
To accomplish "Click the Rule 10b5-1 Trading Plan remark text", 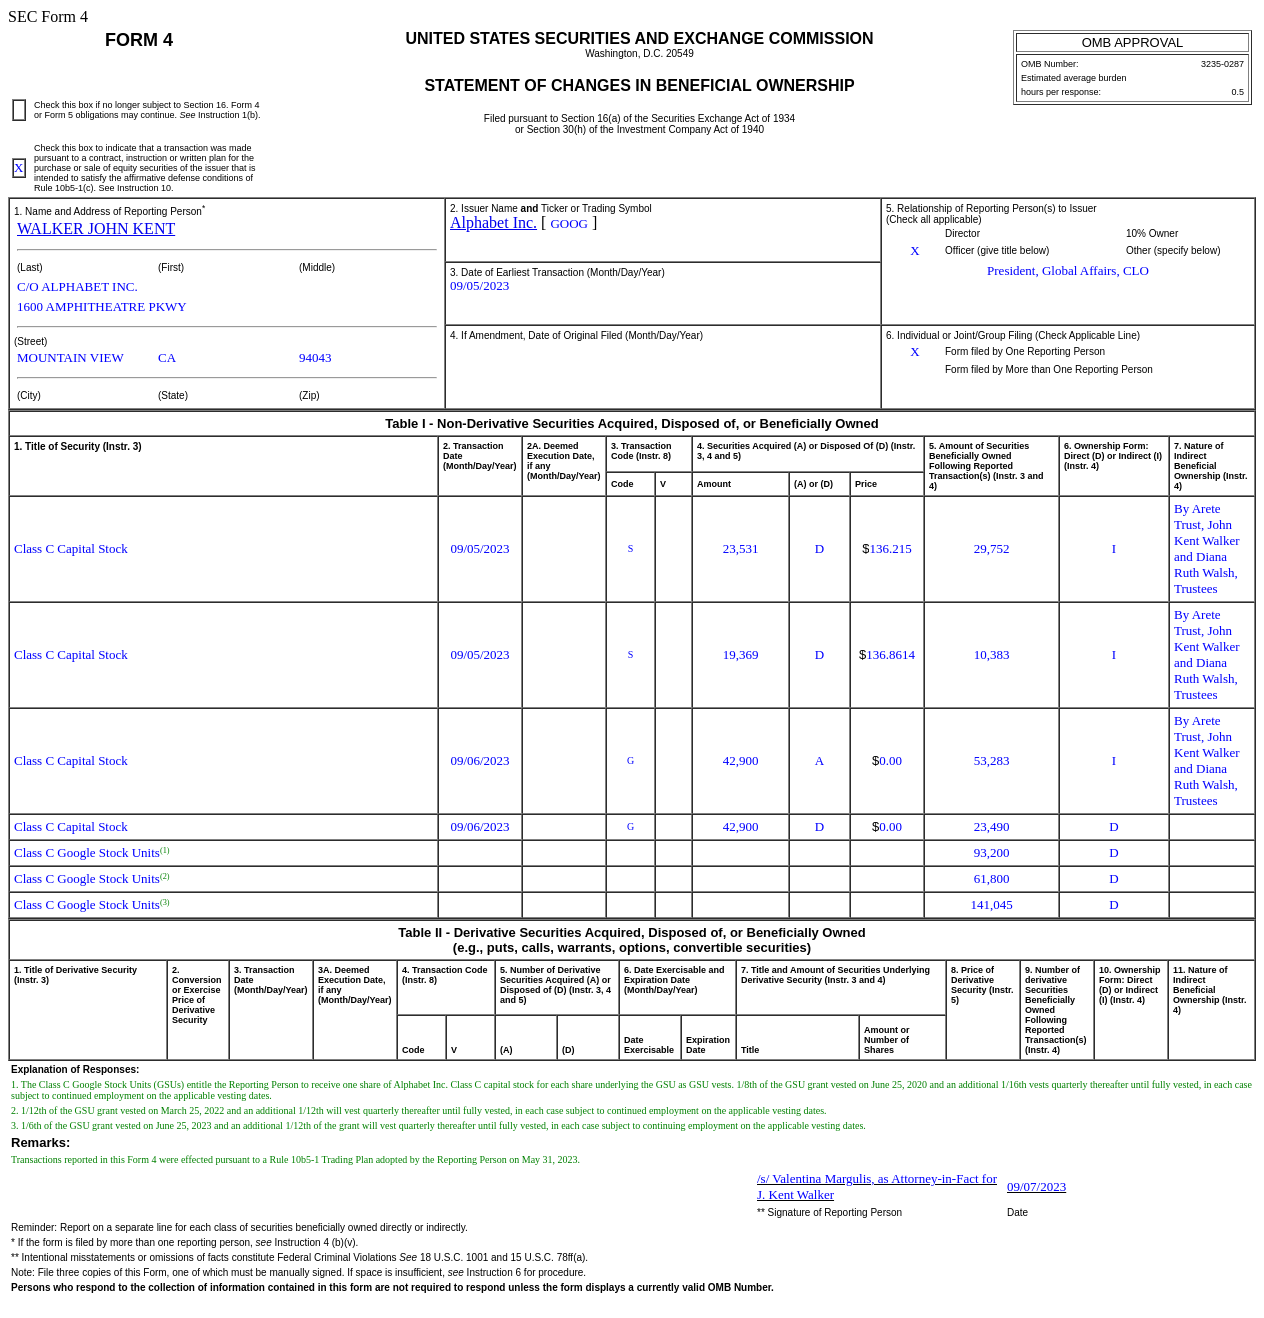I will coord(295,1160).
